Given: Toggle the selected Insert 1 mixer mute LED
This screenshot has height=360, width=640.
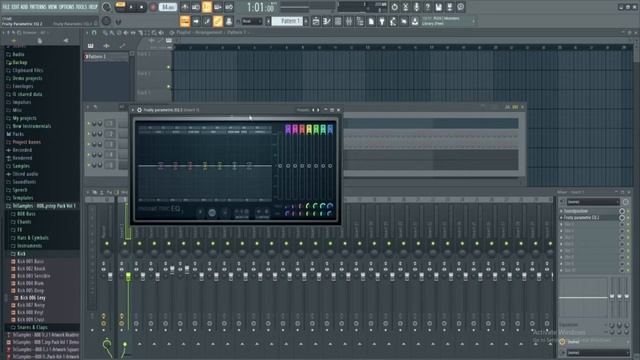Looking at the screenshot, I should [125, 244].
